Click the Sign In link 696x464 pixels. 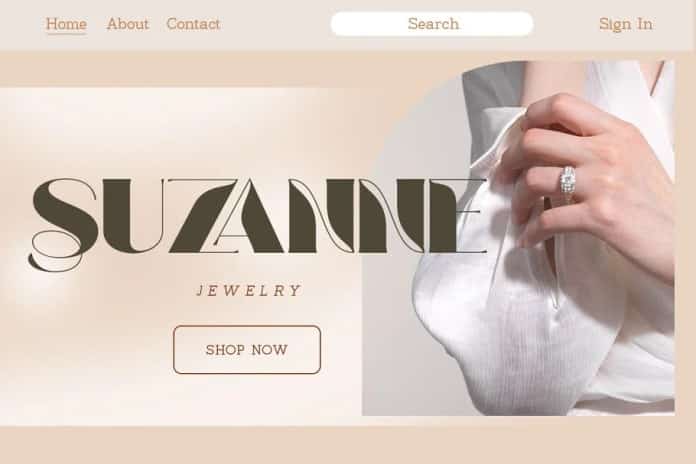pos(626,24)
